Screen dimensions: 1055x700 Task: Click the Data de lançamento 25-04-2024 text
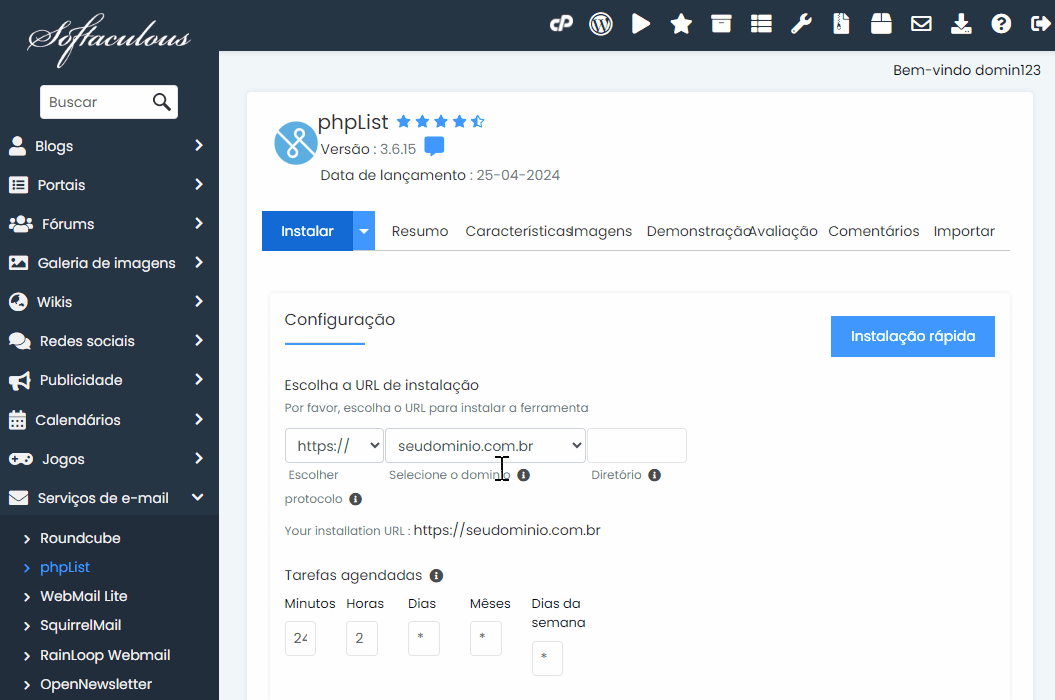(440, 176)
